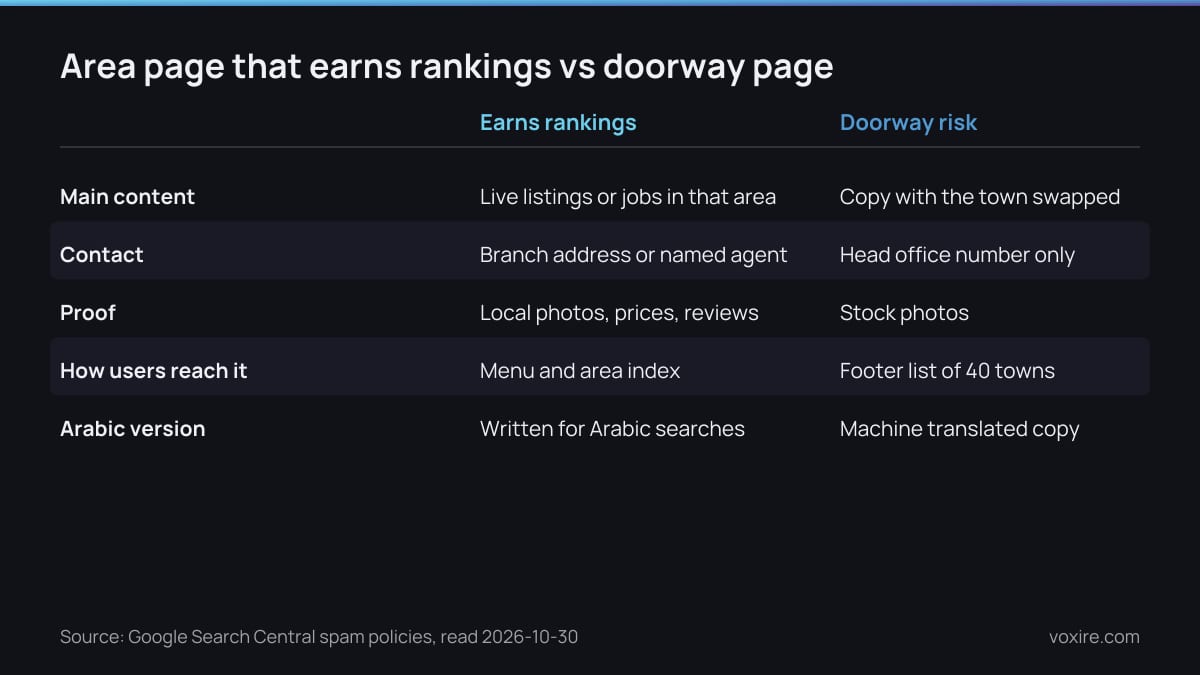Image resolution: width=1200 pixels, height=675 pixels.
Task: Select the cell 'Footer list of 40 towns'
Action: (947, 371)
